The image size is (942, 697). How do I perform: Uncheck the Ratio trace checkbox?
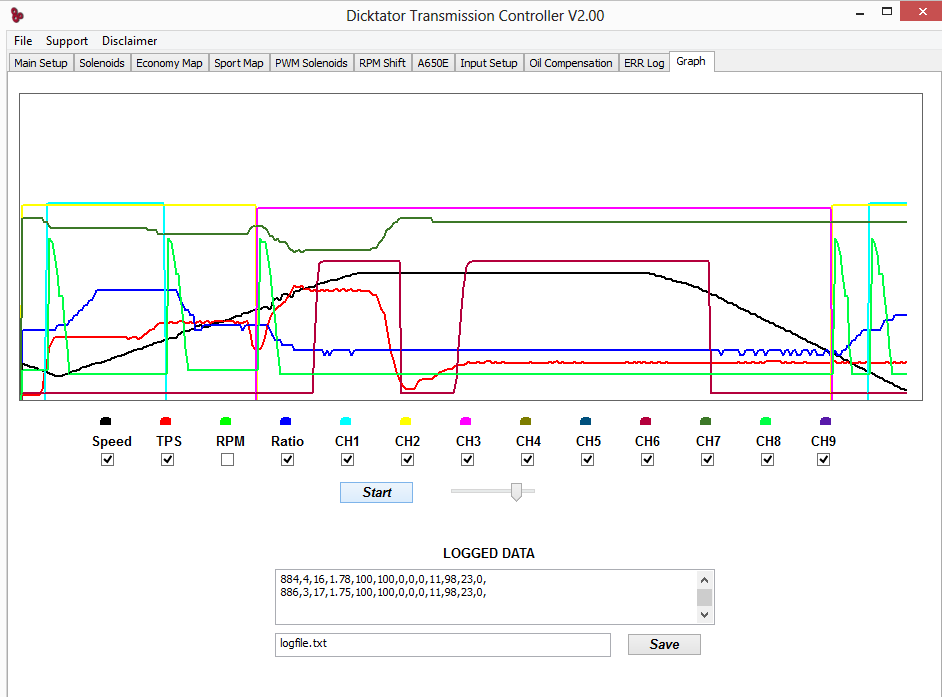coord(288,460)
